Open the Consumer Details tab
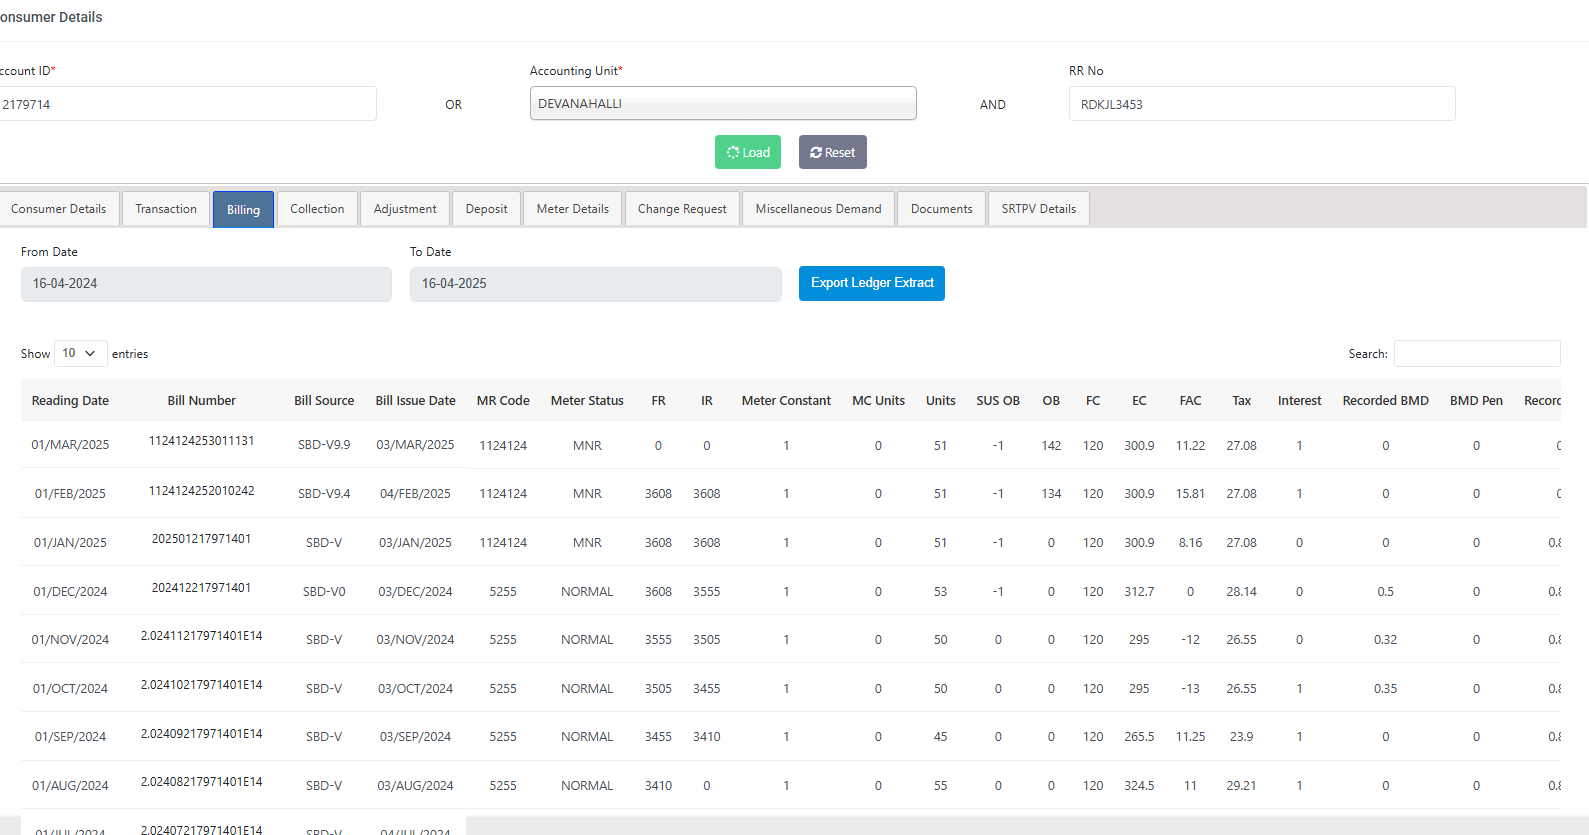 tap(59, 209)
